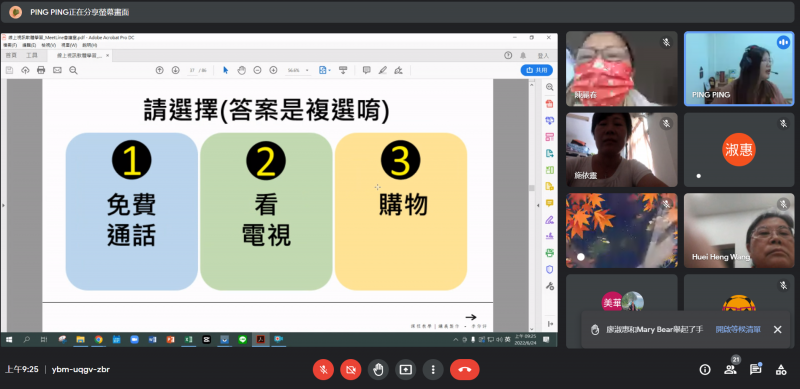Open more options menu in Meet
The height and width of the screenshot is (389, 800).
(x=433, y=370)
